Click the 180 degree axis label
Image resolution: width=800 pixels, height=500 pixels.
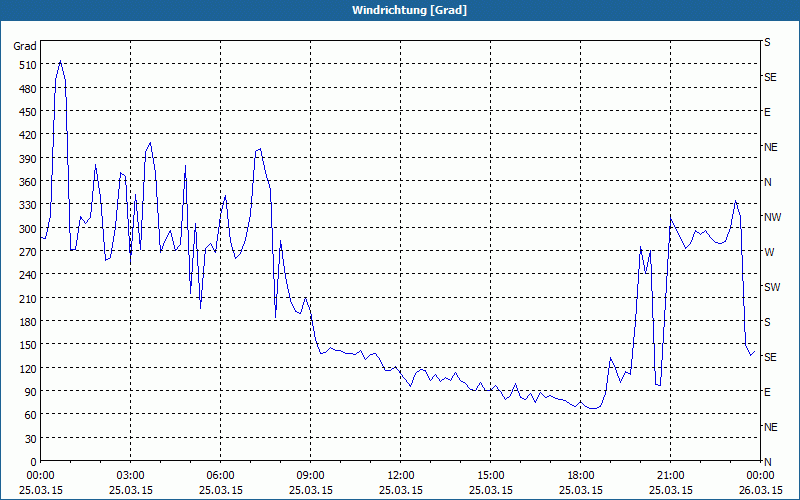tap(28, 321)
